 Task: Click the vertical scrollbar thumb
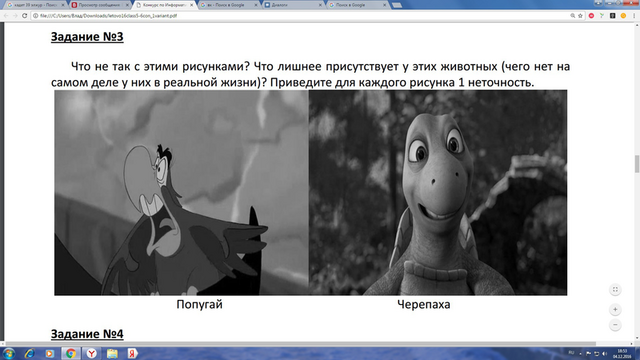tap(637, 164)
